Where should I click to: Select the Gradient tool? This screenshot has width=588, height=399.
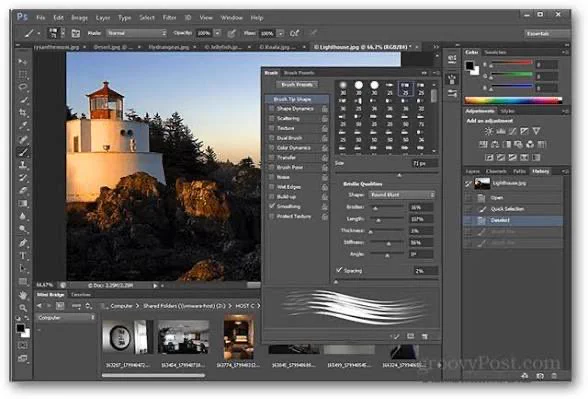[22, 204]
